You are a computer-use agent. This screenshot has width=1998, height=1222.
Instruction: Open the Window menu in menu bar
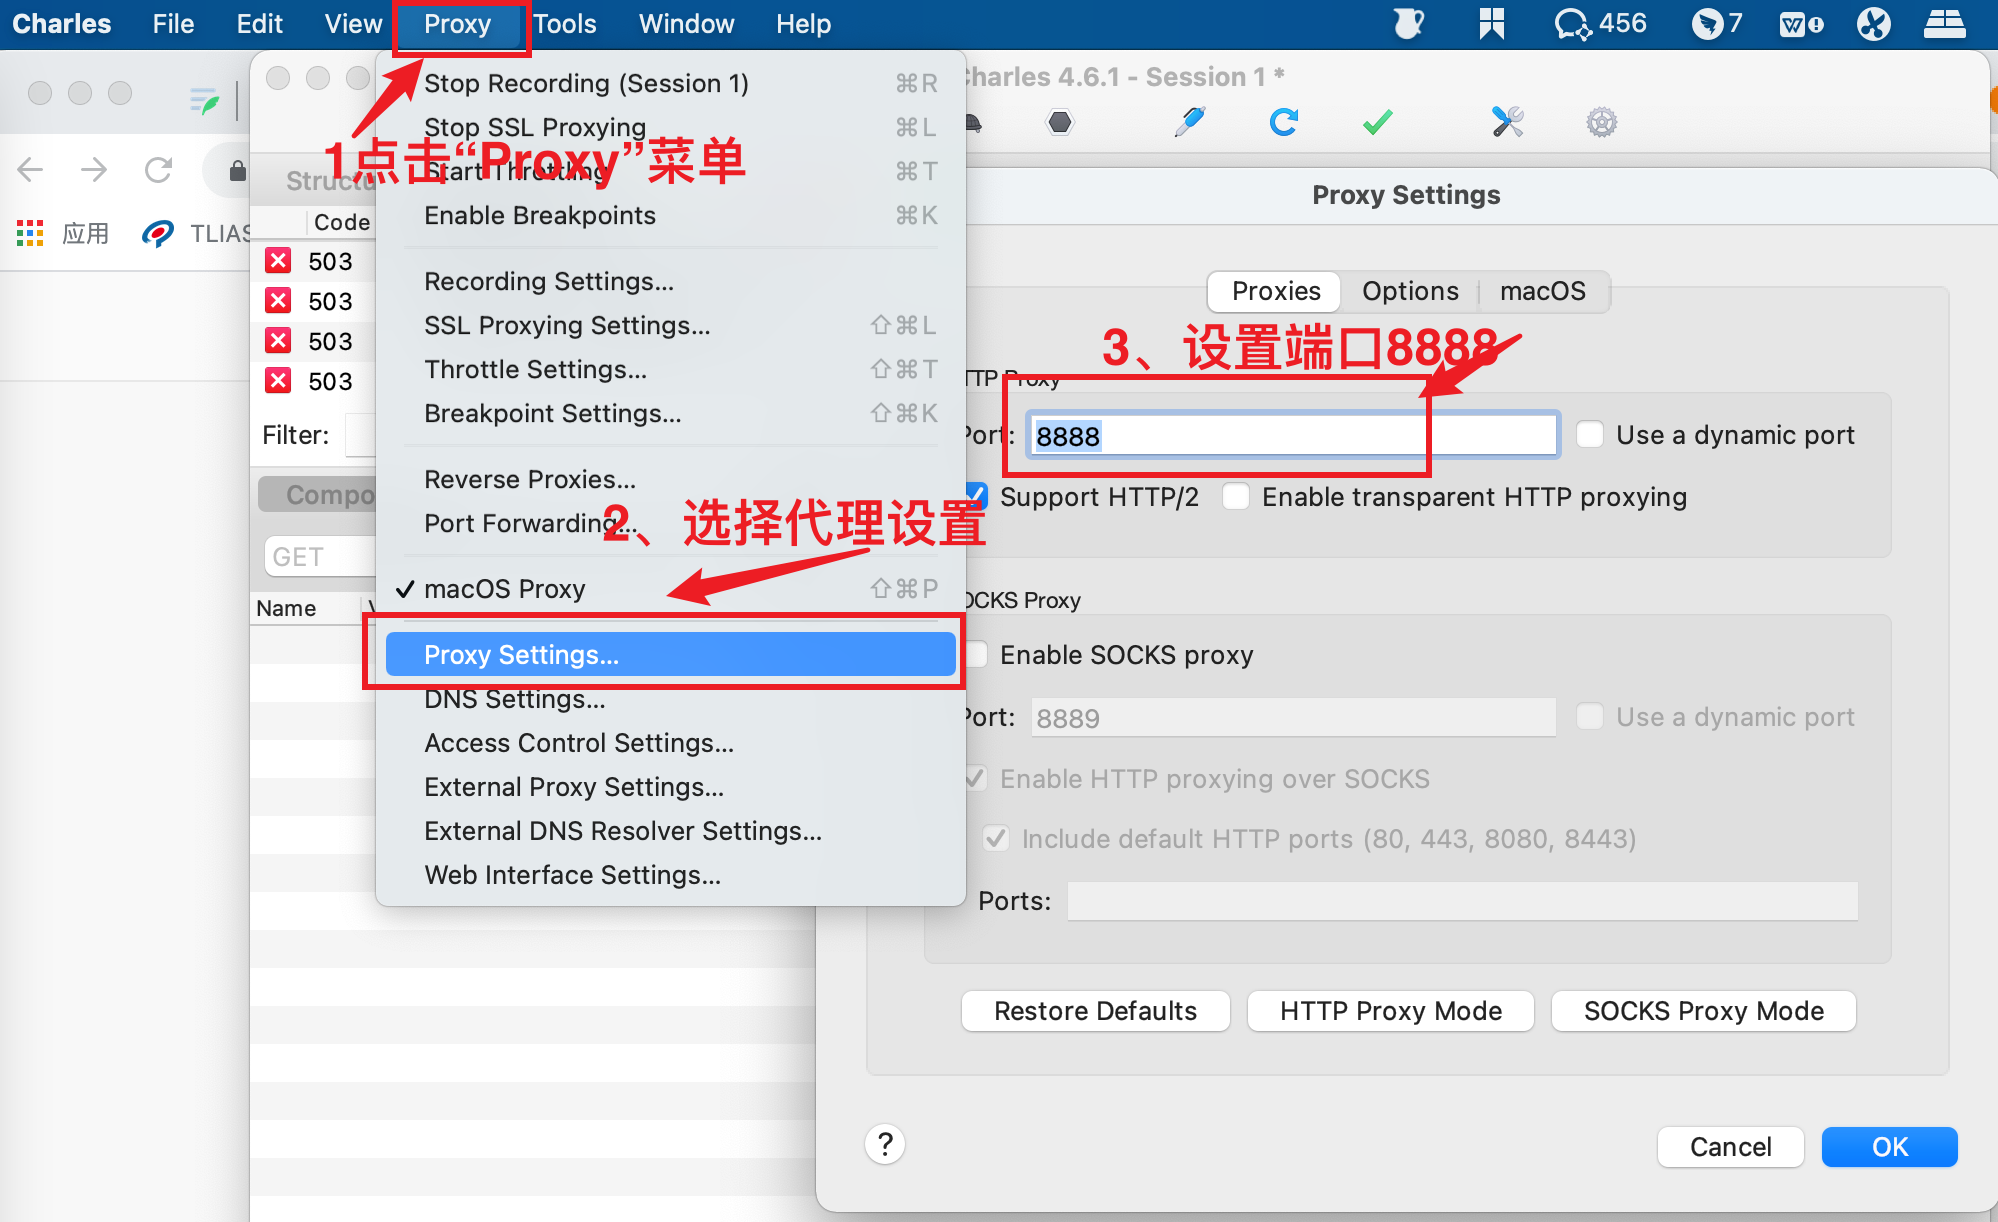coord(686,24)
